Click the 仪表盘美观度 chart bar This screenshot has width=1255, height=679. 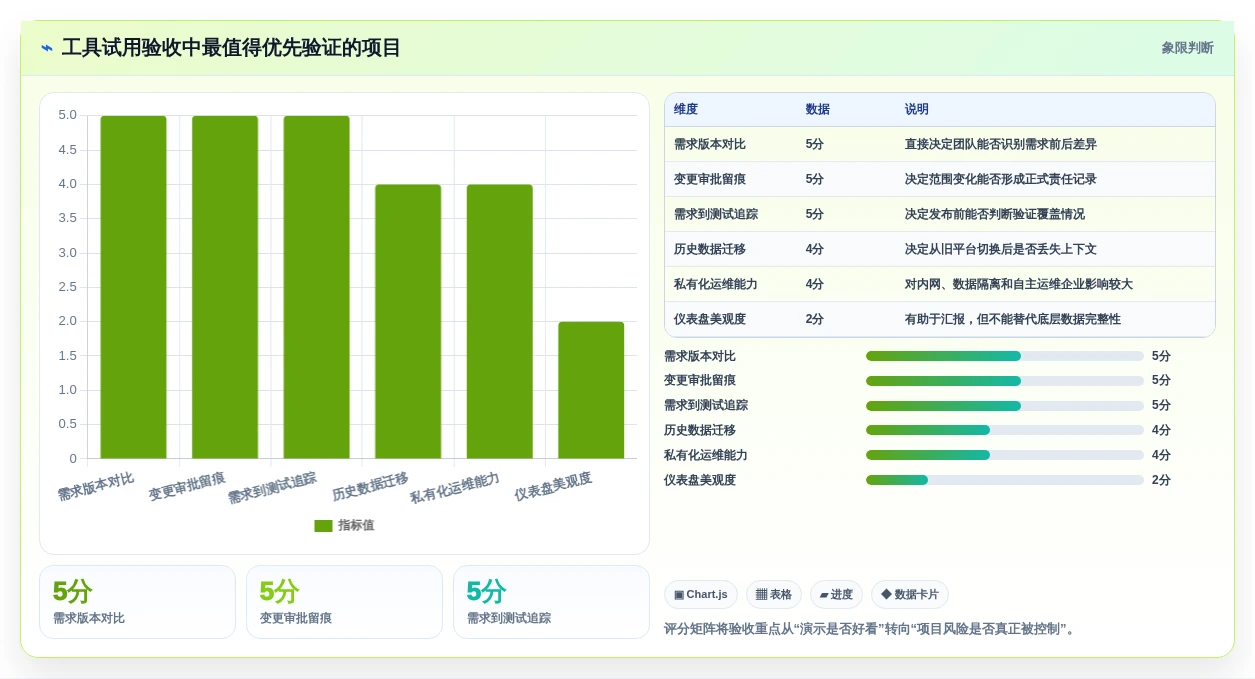coord(591,390)
